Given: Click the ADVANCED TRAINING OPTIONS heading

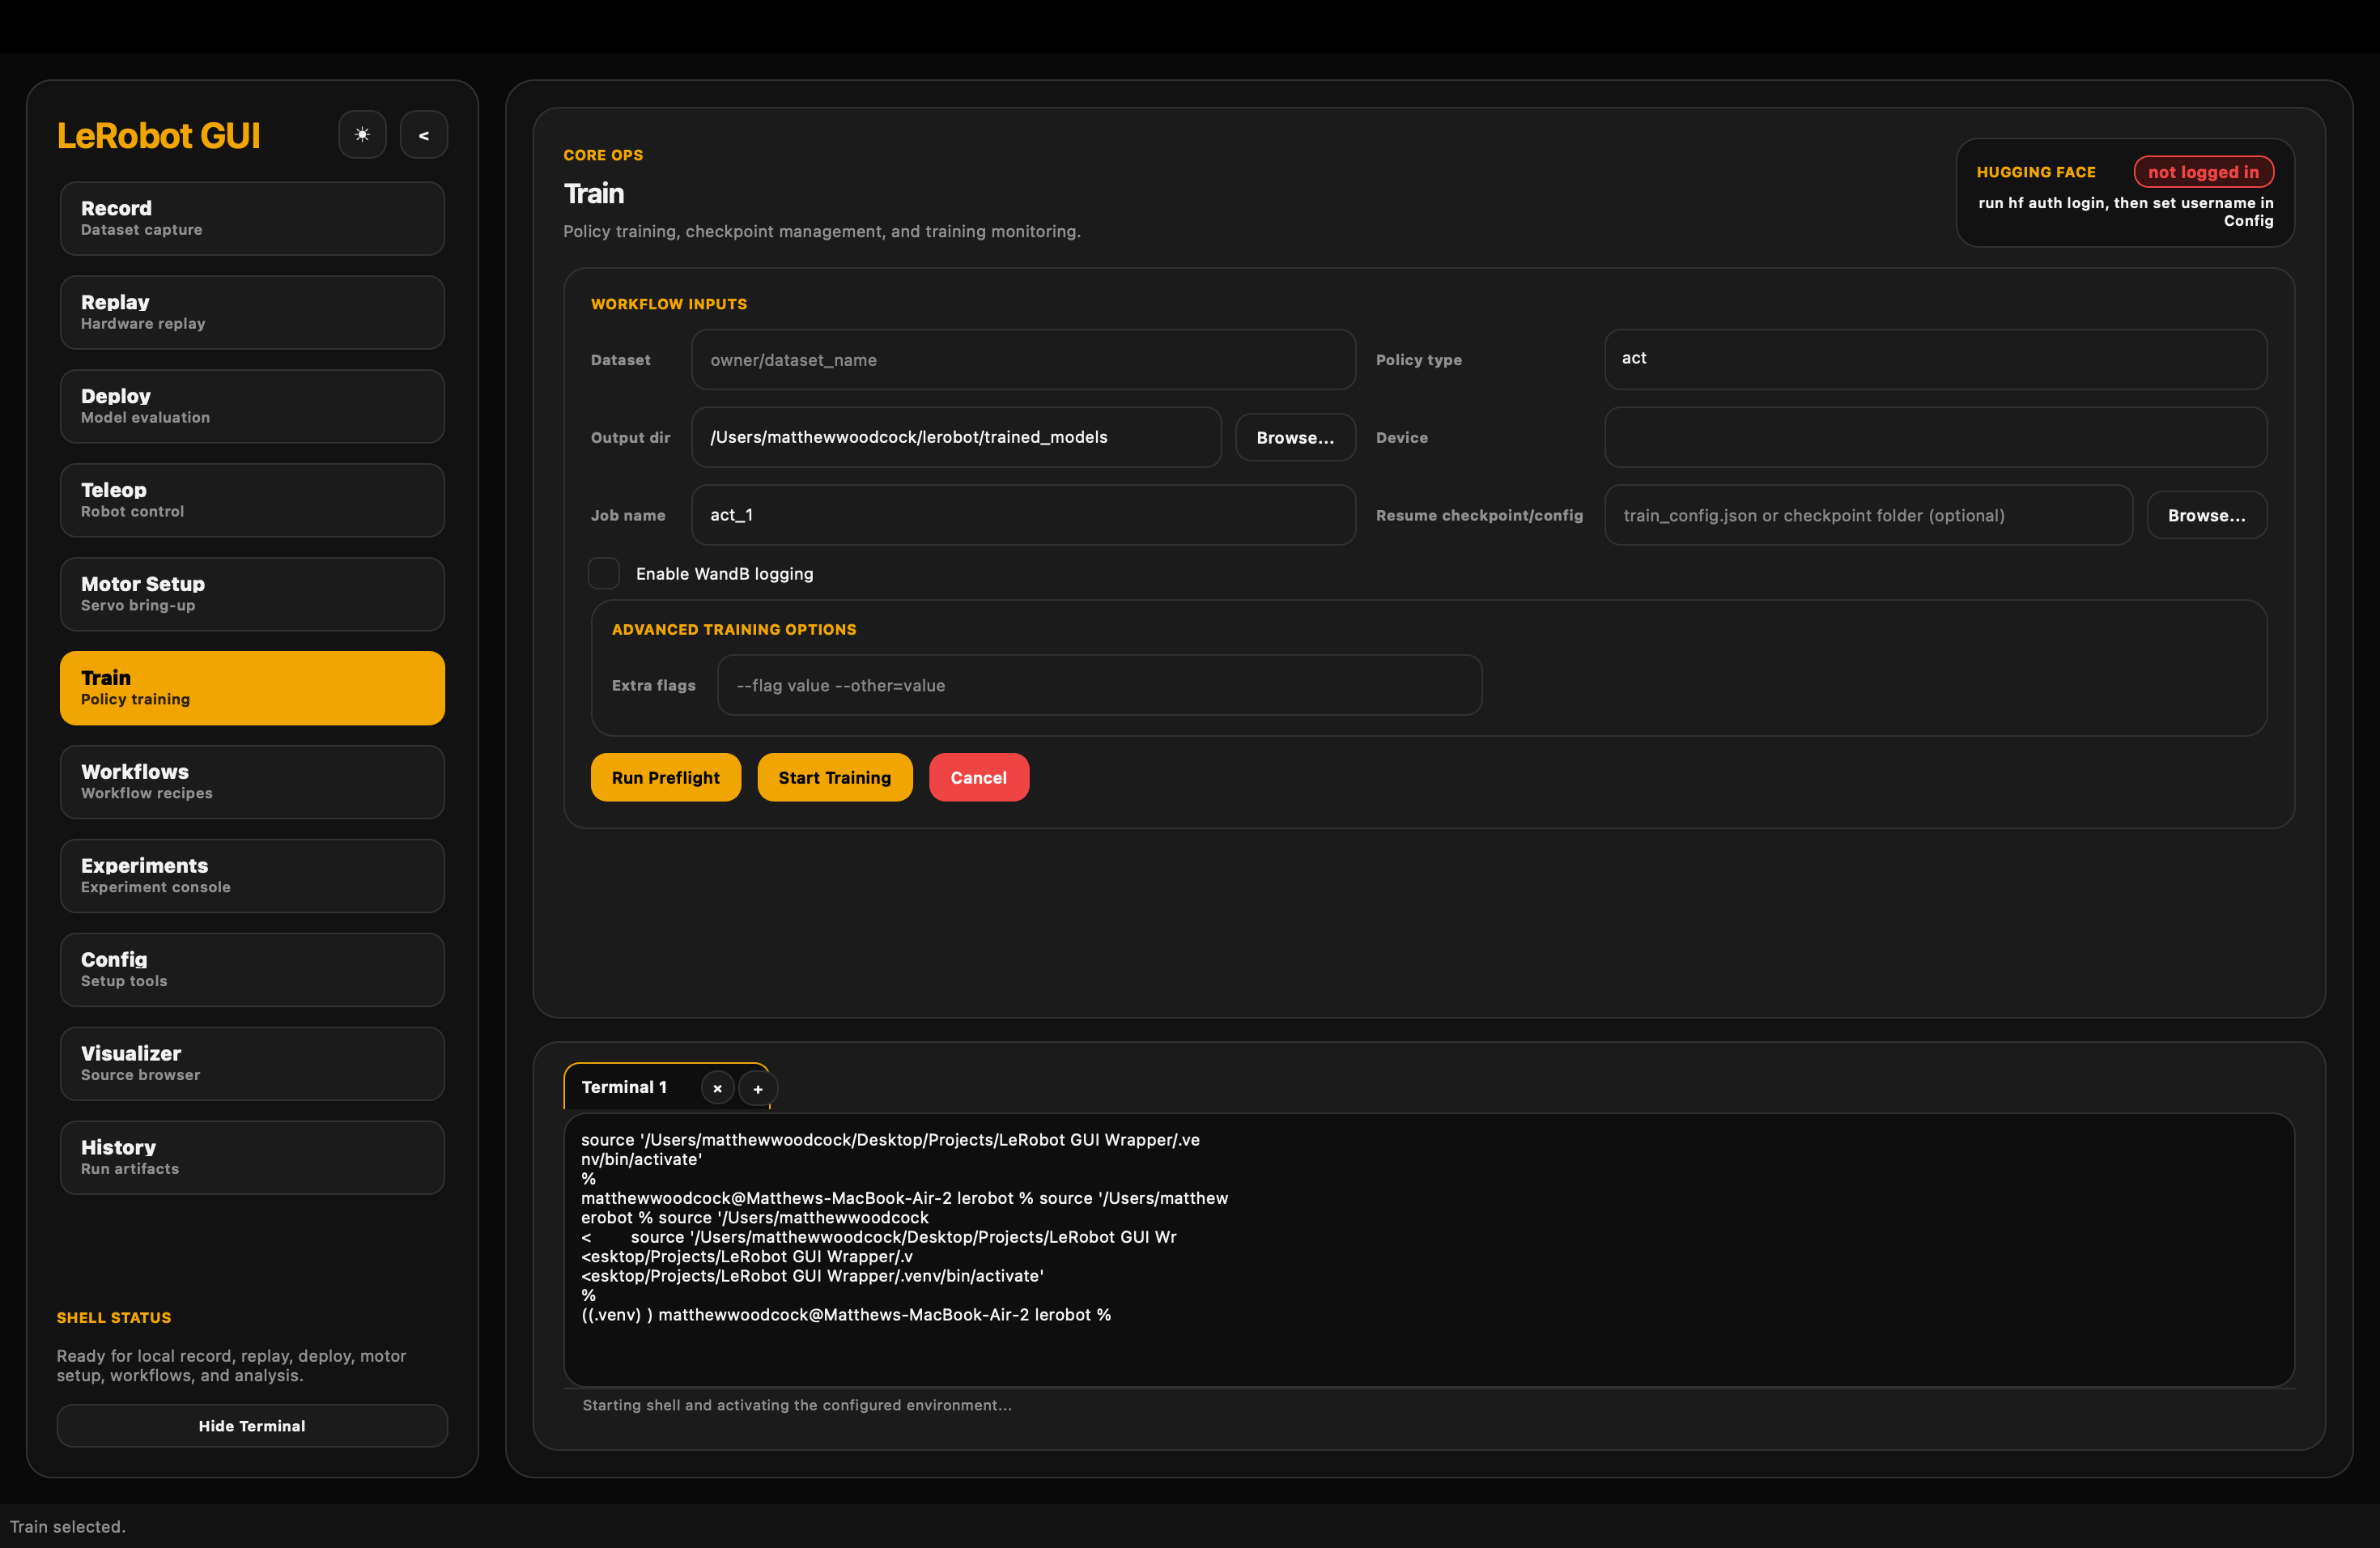Looking at the screenshot, I should [734, 629].
